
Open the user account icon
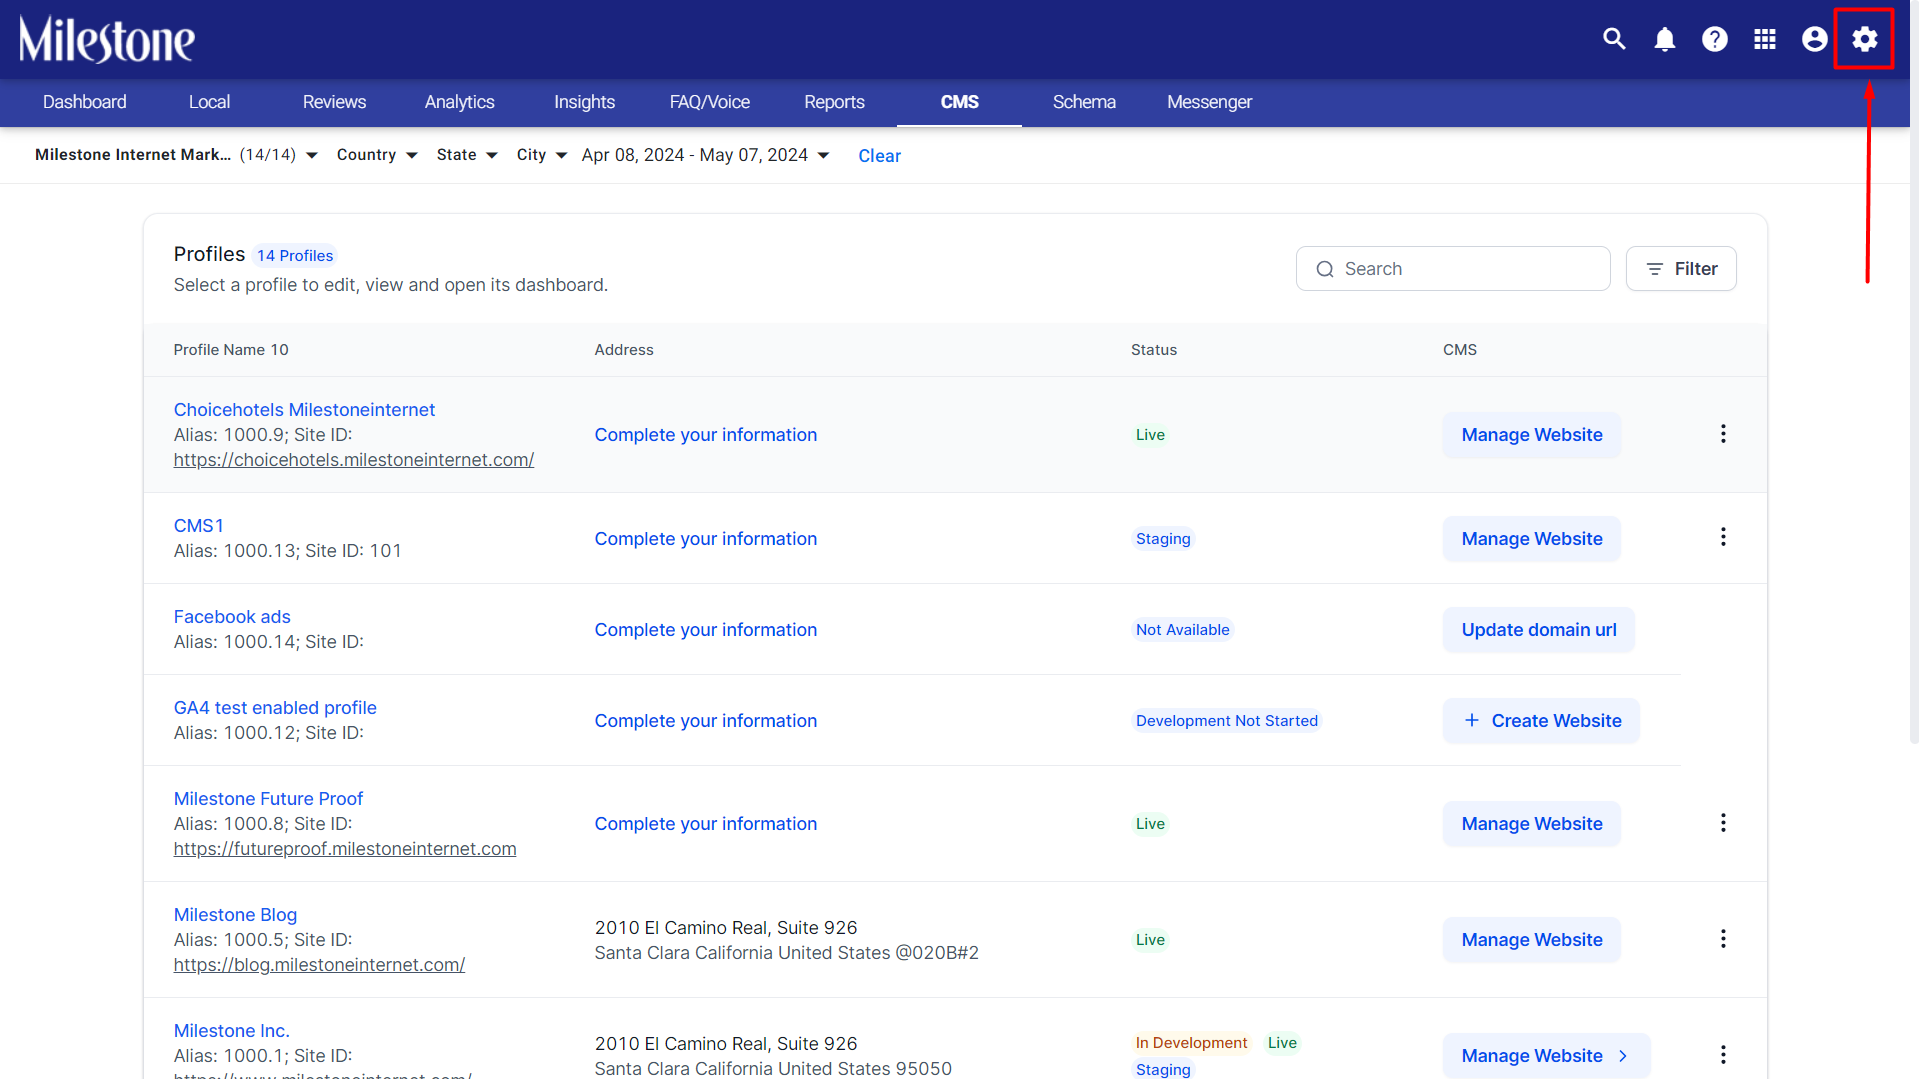1815,39
